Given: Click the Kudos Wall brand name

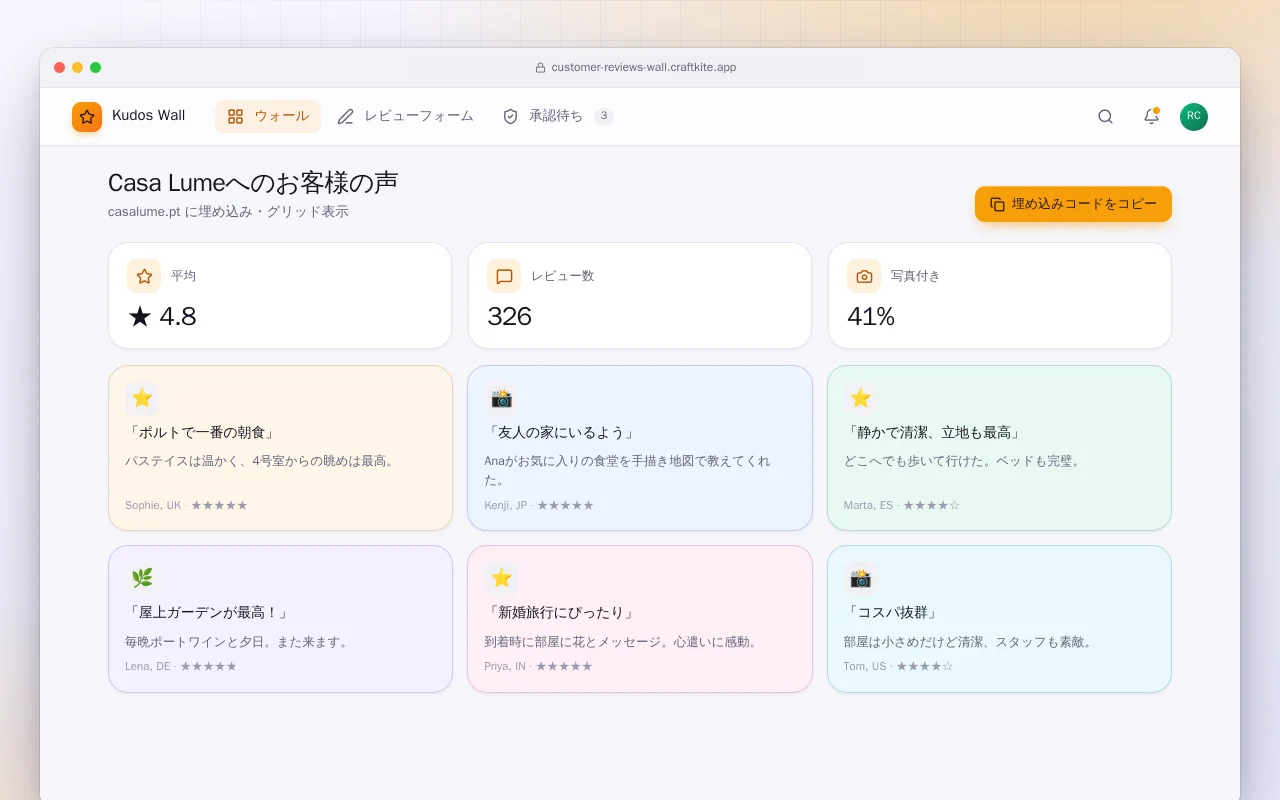Looking at the screenshot, I should [148, 116].
